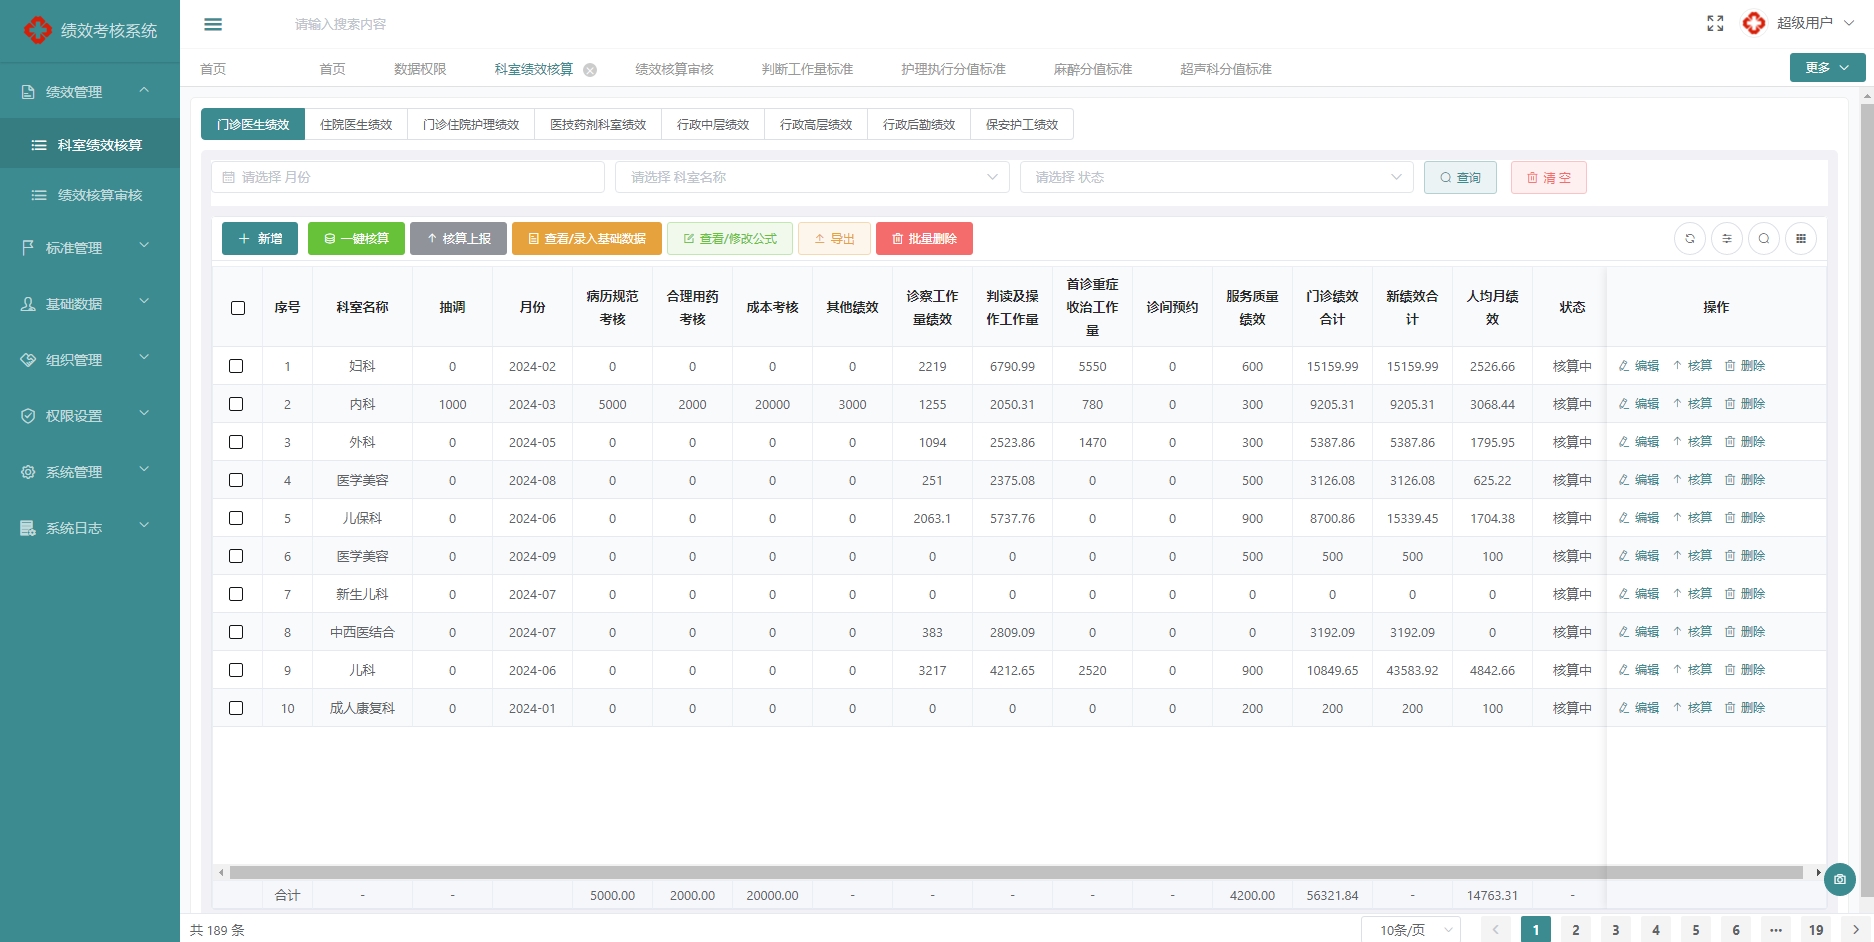Expand the 系统管理 sidebar menu
1874x942 pixels.
pos(90,471)
